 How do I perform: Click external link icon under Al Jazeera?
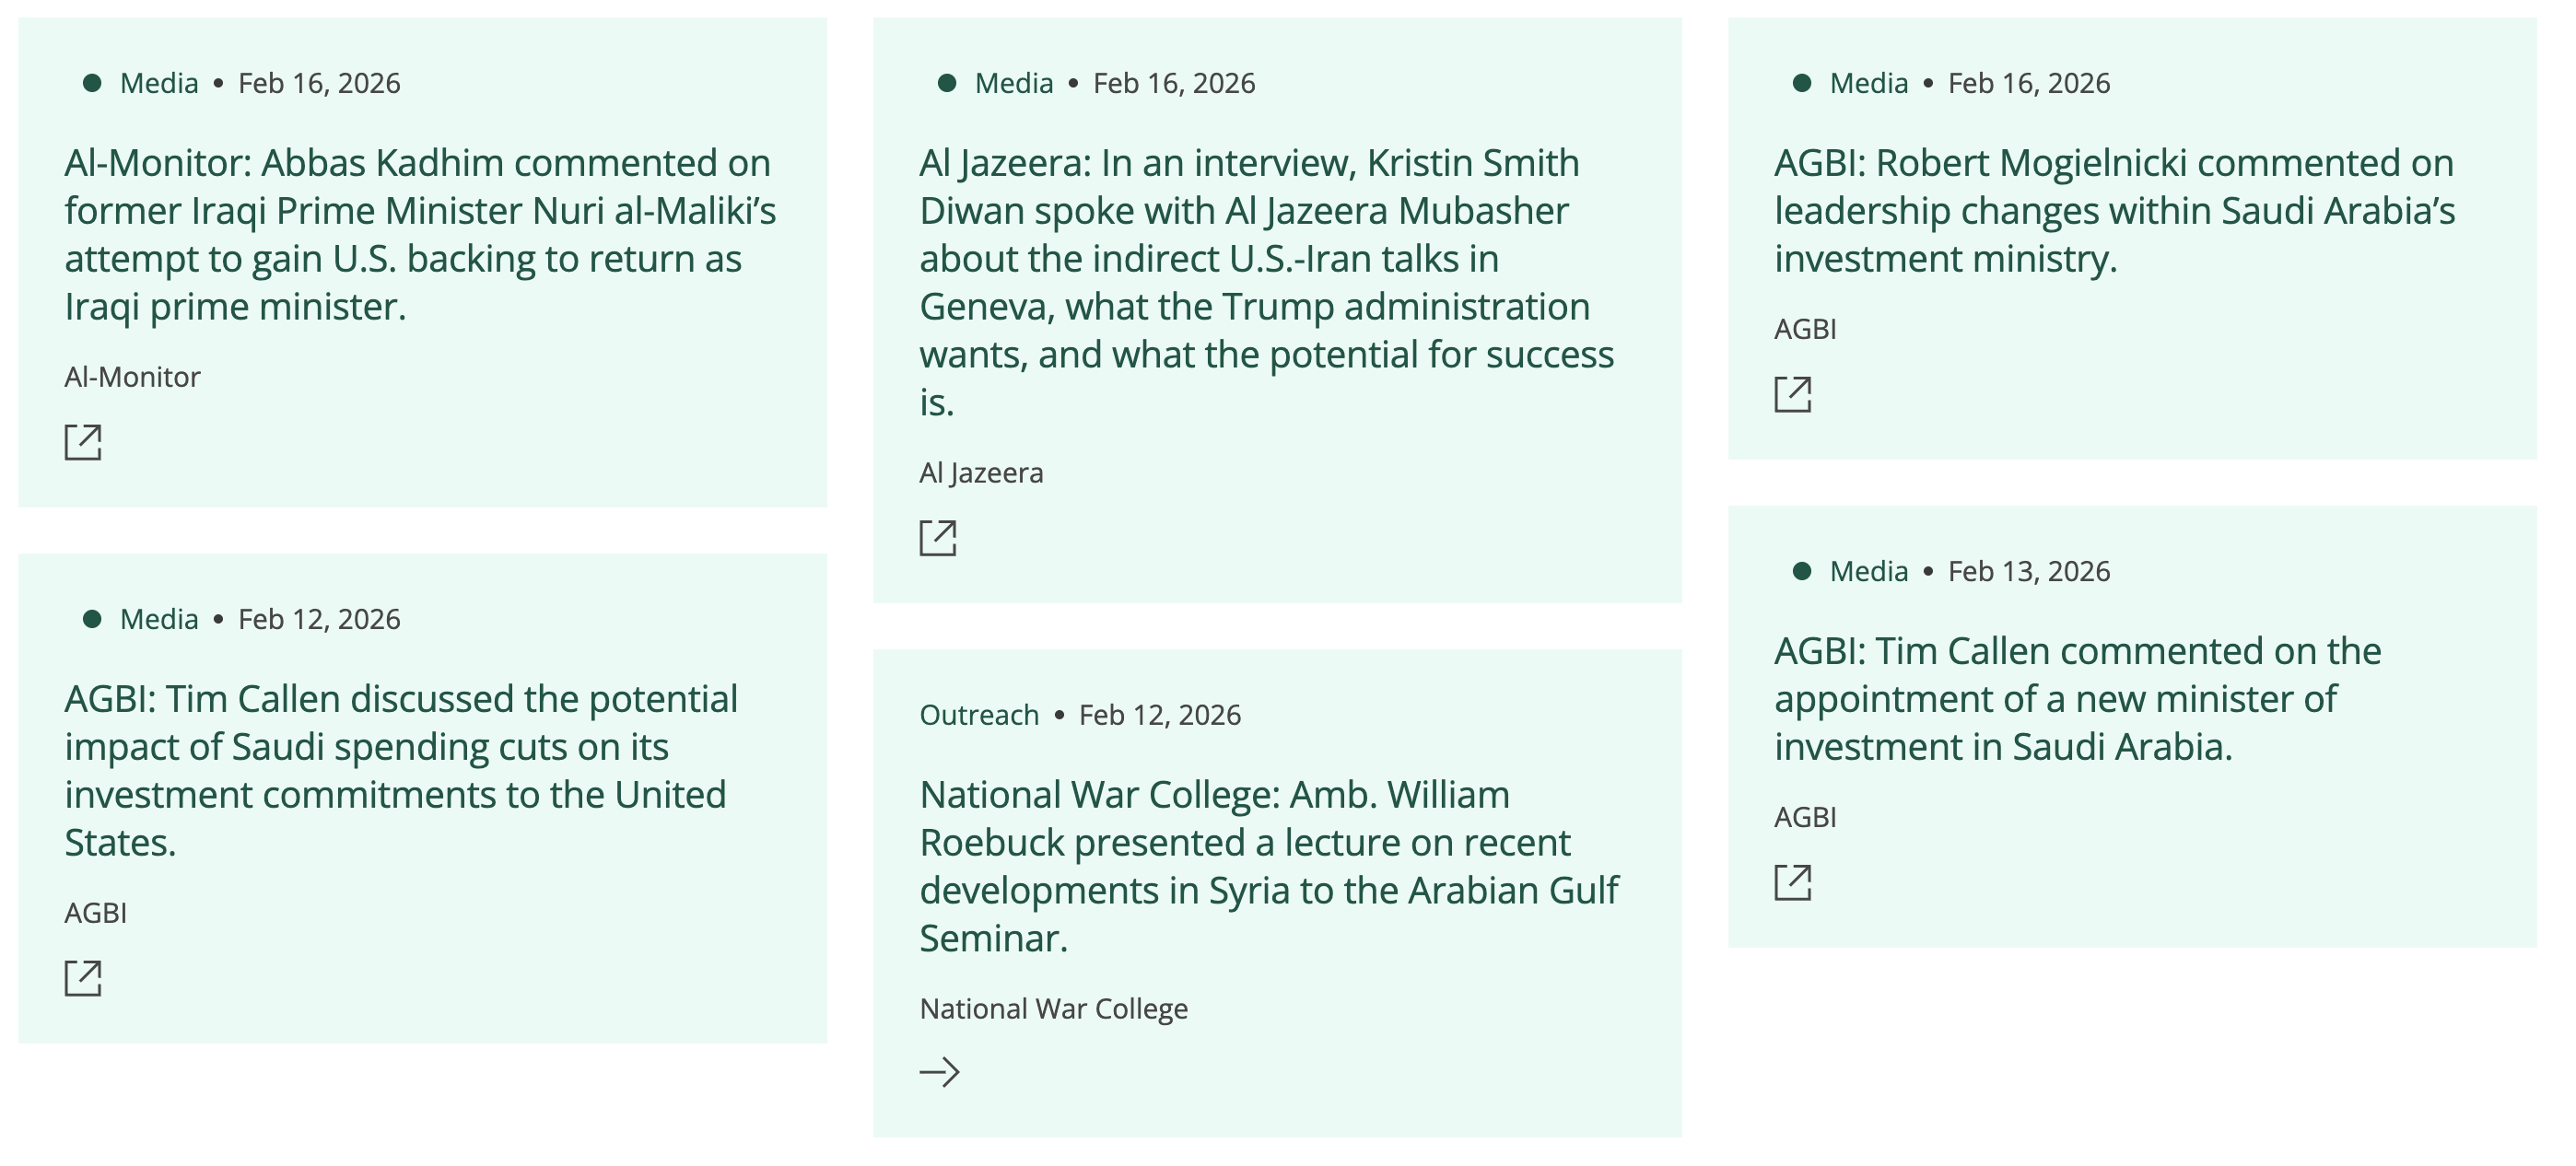pos(938,538)
